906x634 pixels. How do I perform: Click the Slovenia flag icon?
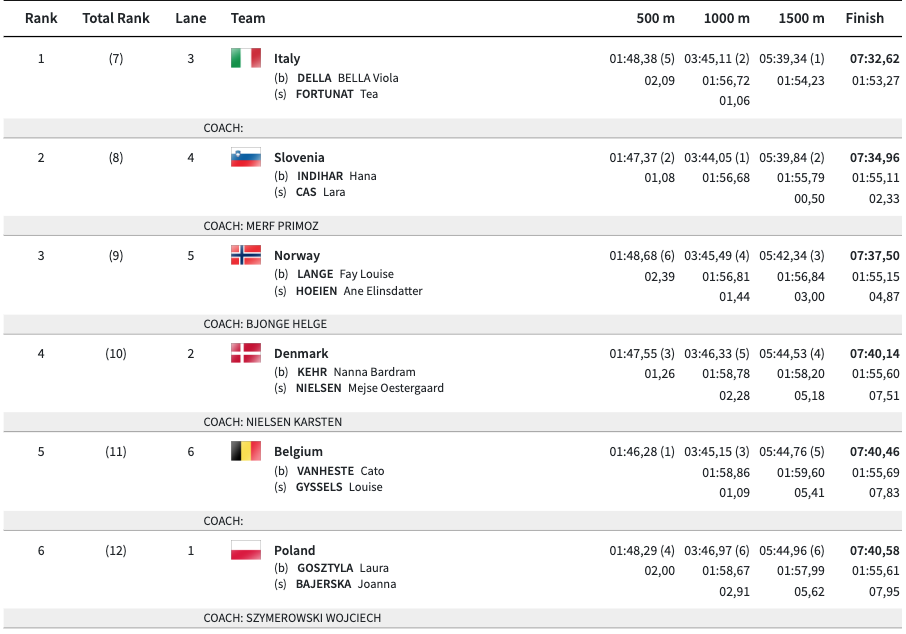(x=246, y=157)
